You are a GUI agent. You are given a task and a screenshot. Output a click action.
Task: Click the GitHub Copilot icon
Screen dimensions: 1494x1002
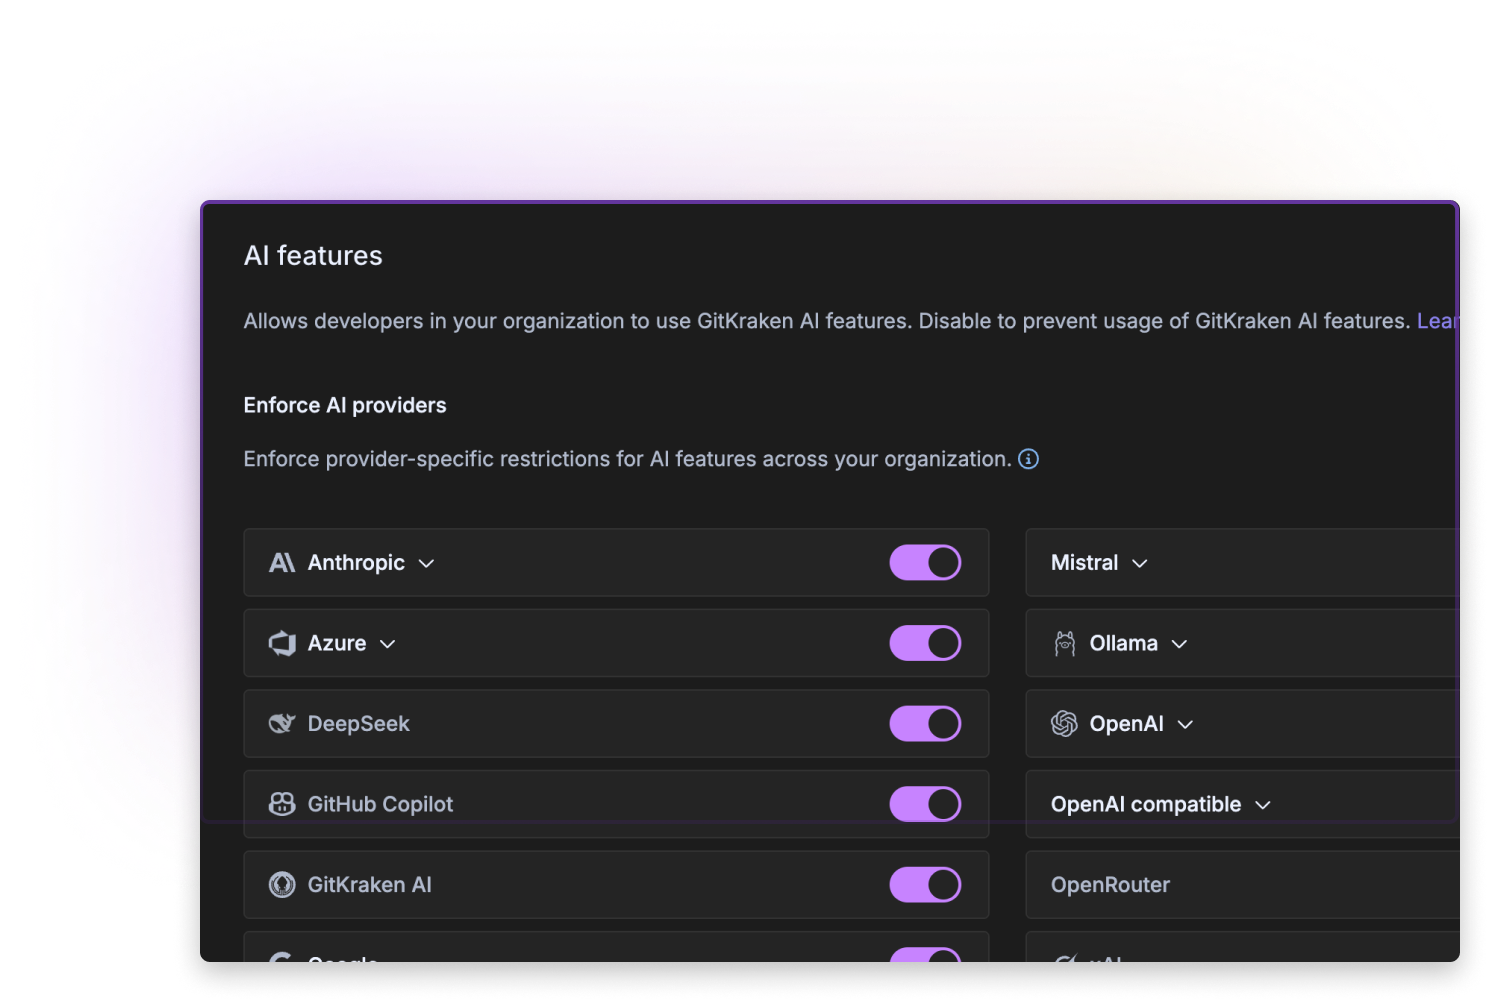point(282,804)
